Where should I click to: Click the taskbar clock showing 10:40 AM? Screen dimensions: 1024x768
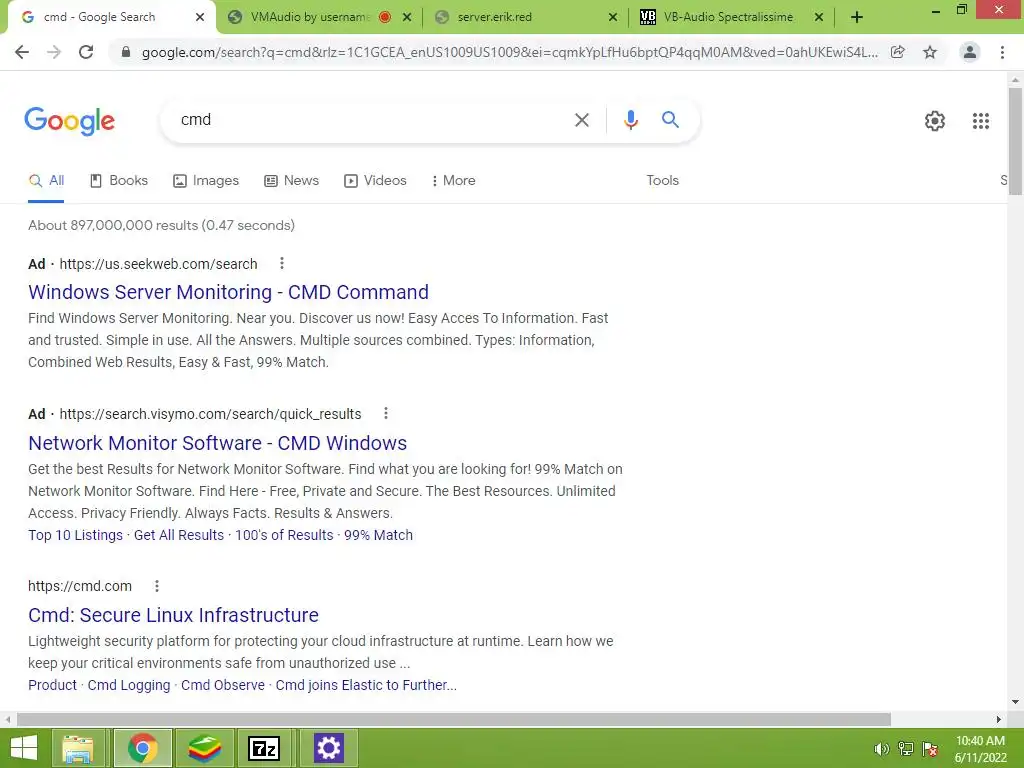pyautogui.click(x=980, y=749)
